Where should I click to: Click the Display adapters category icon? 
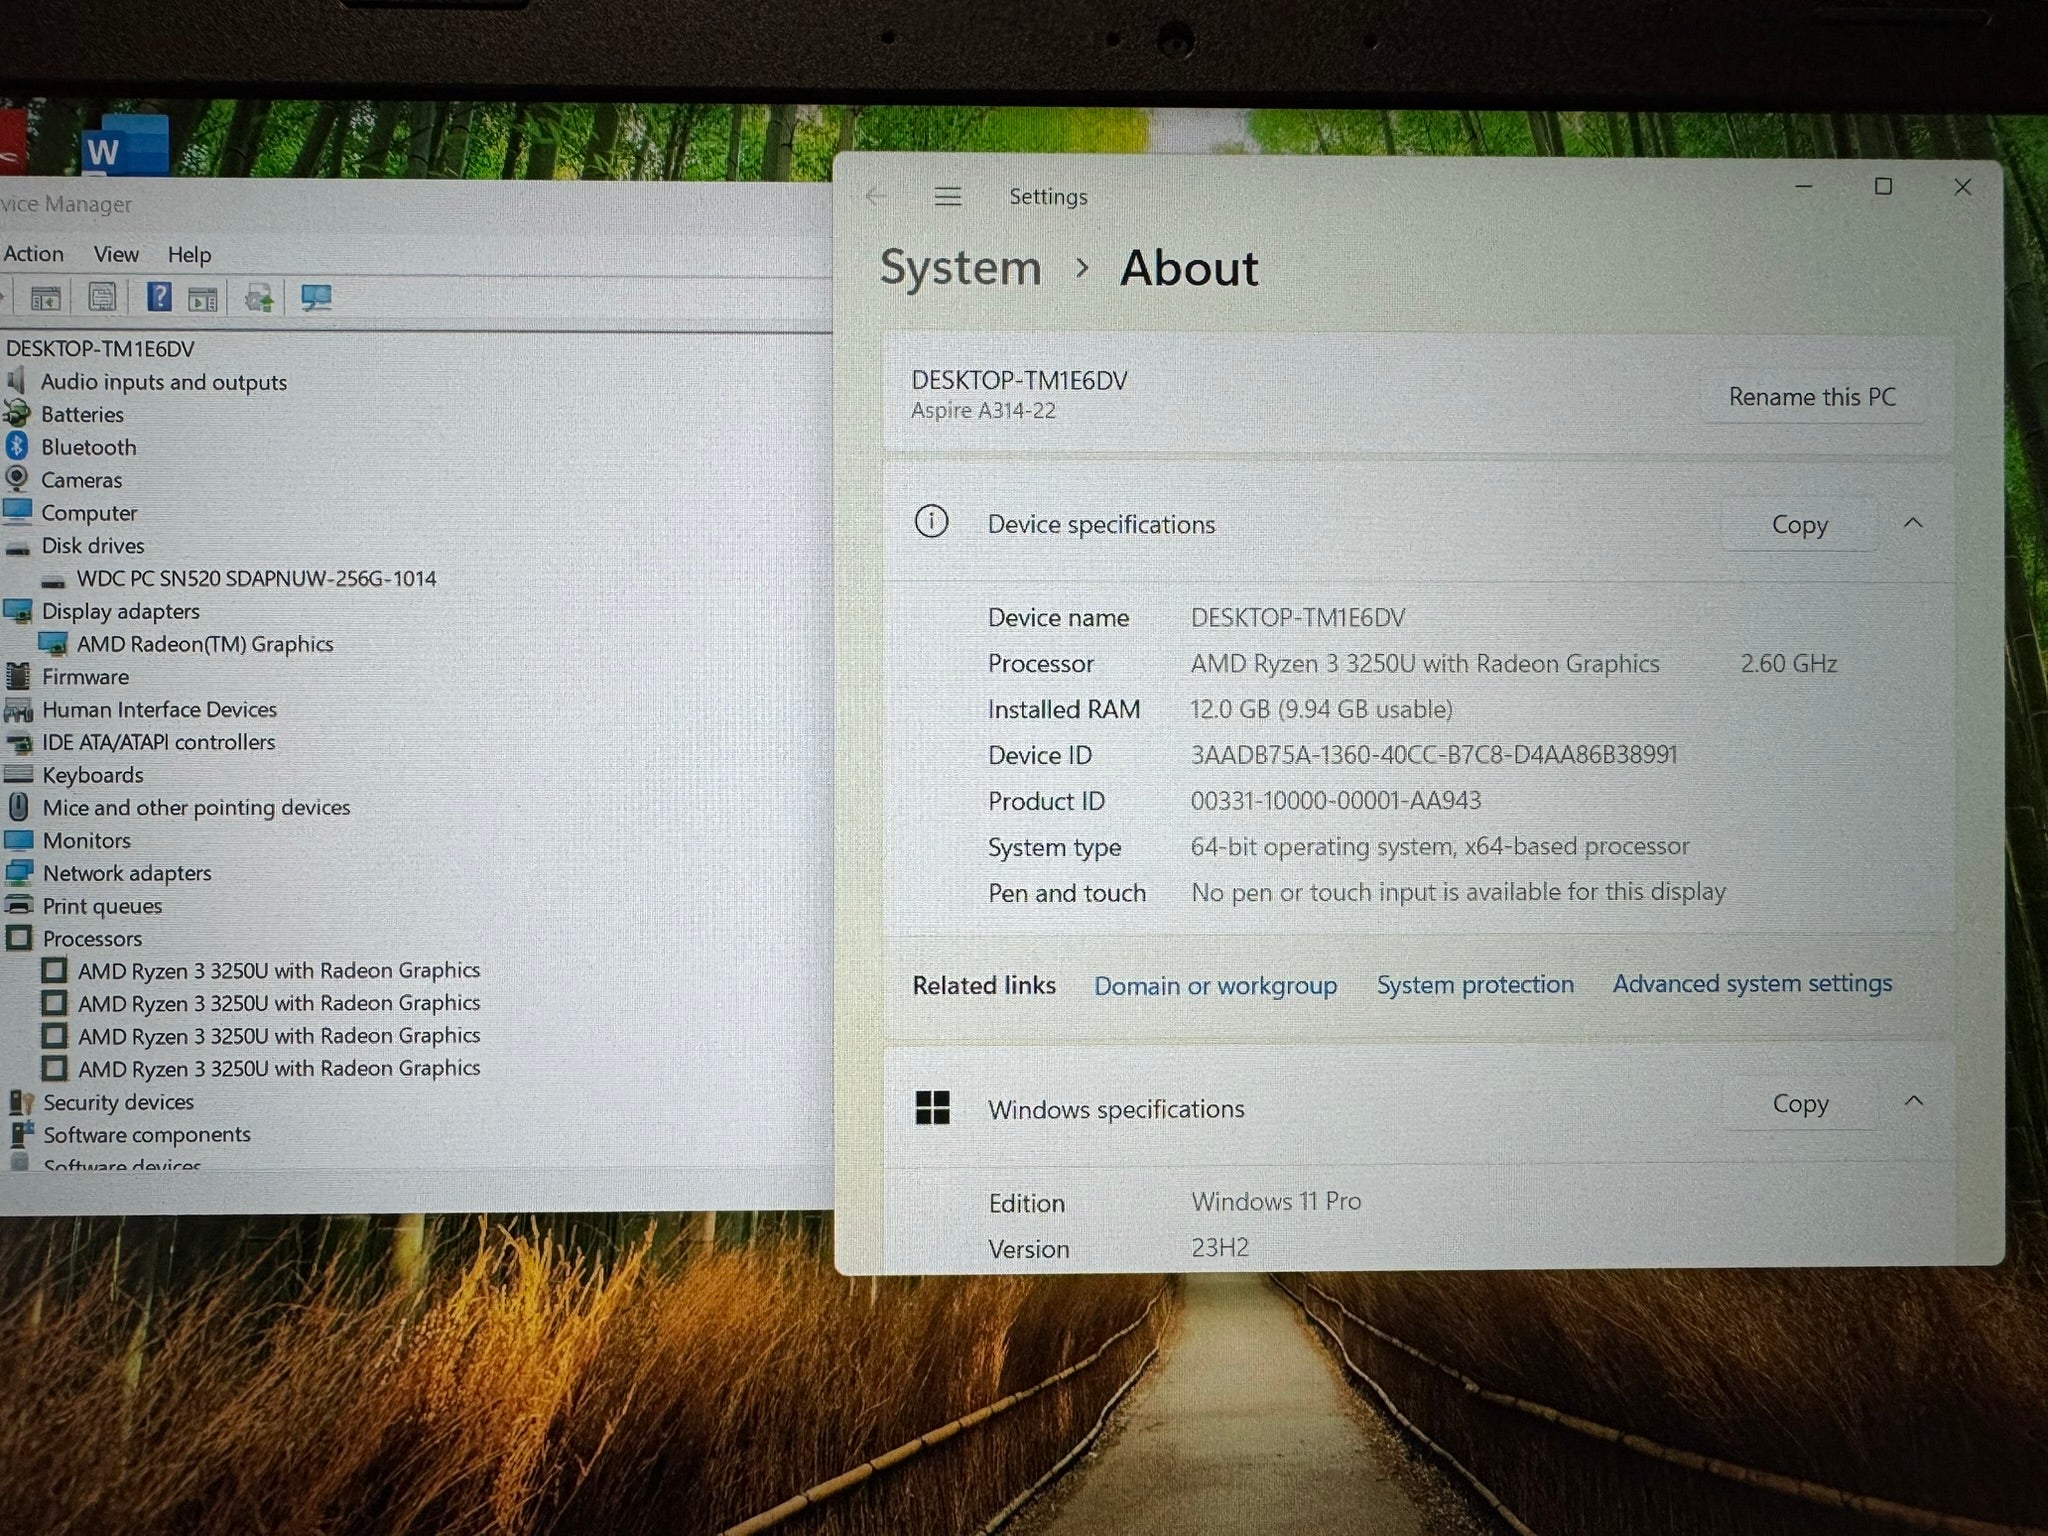(x=18, y=611)
